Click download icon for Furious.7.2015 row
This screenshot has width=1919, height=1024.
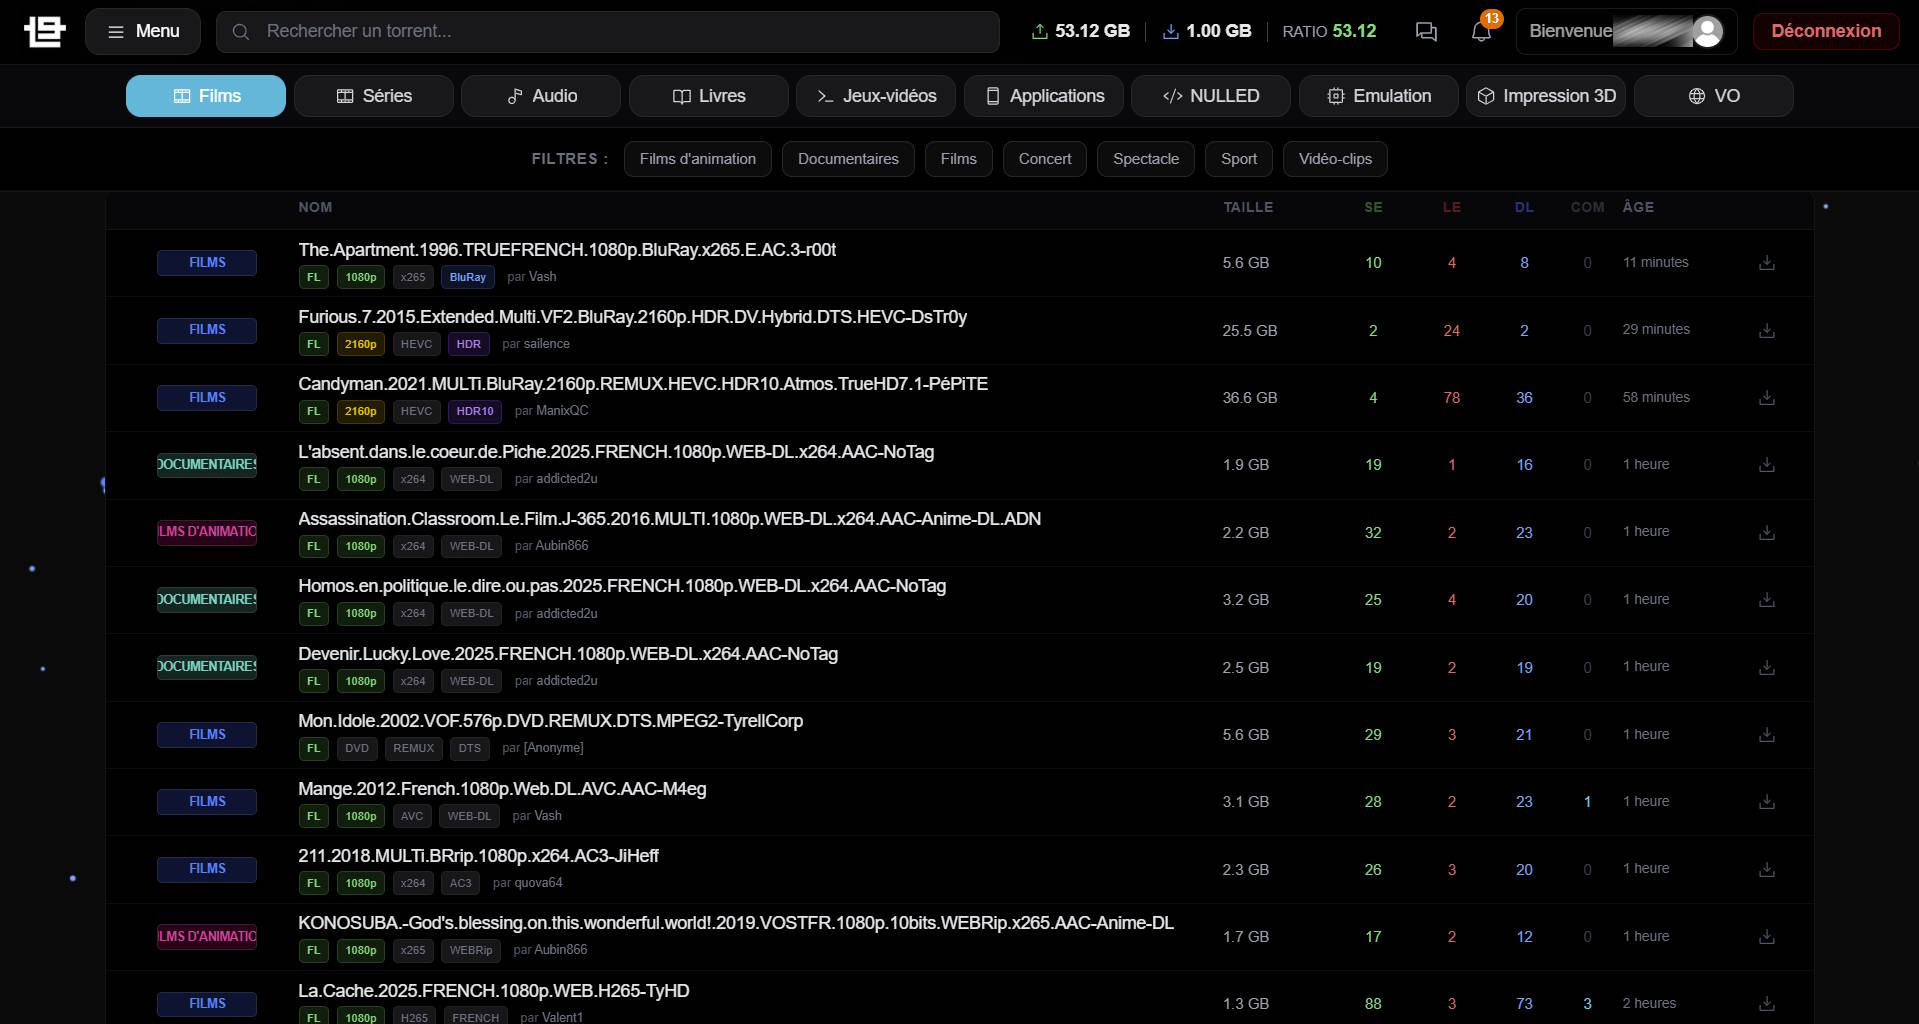pos(1766,331)
